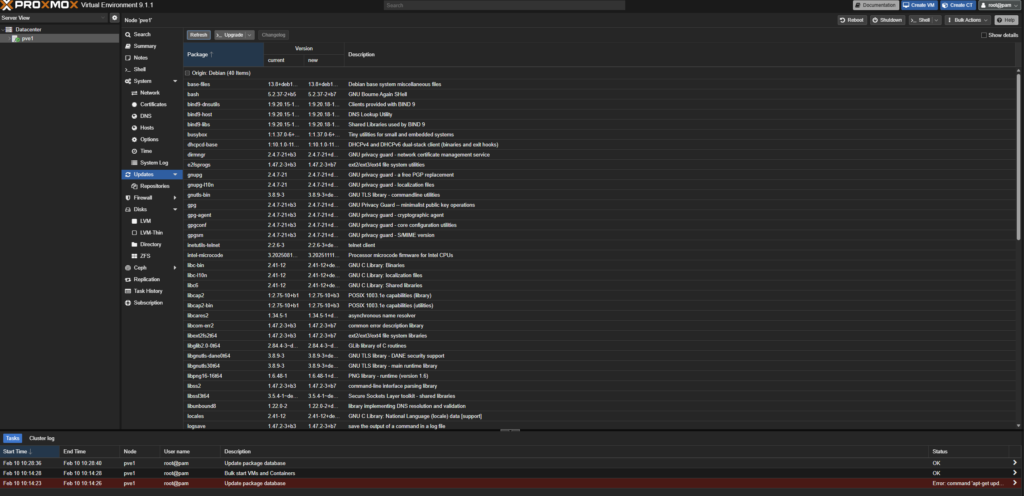
Task: Open the Upgrade button dropdown arrow
Action: [x=249, y=35]
